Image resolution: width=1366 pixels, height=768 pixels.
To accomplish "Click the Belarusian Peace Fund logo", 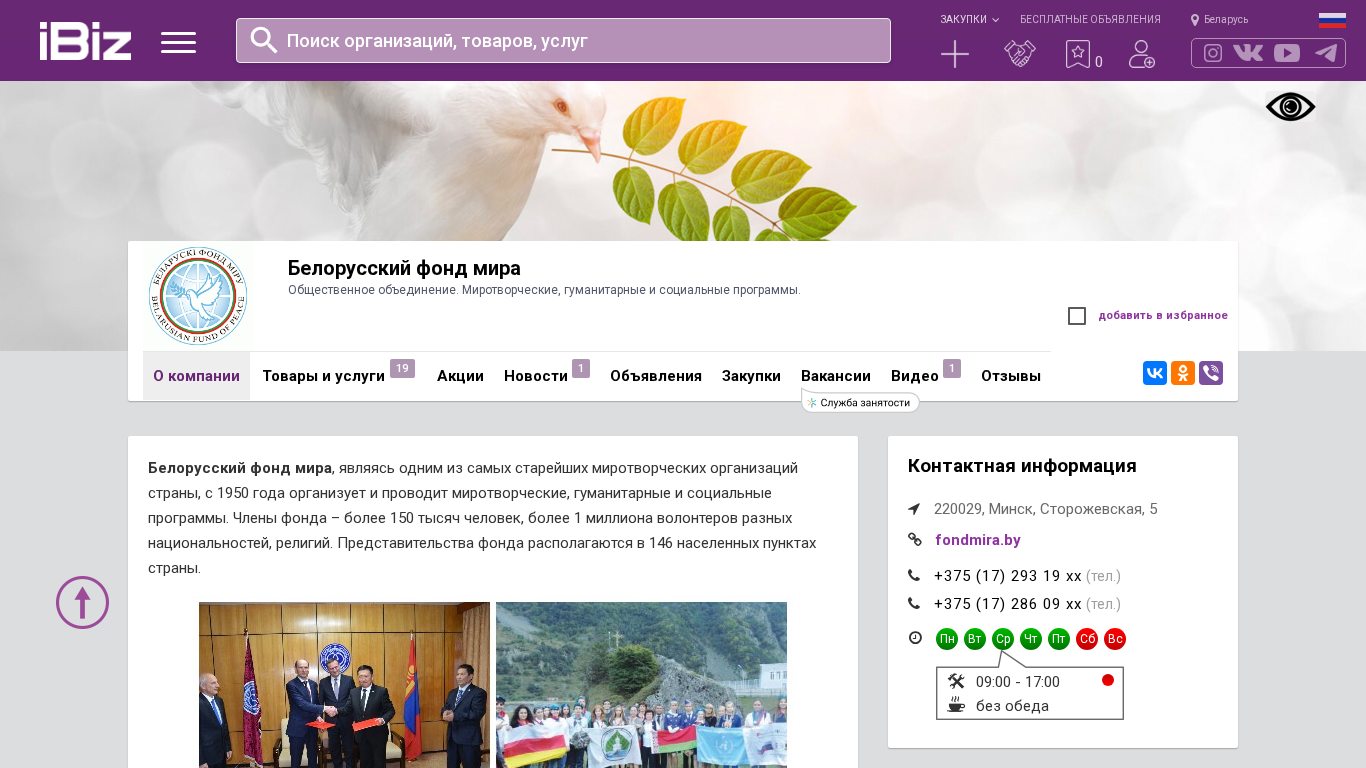I will point(198,296).
